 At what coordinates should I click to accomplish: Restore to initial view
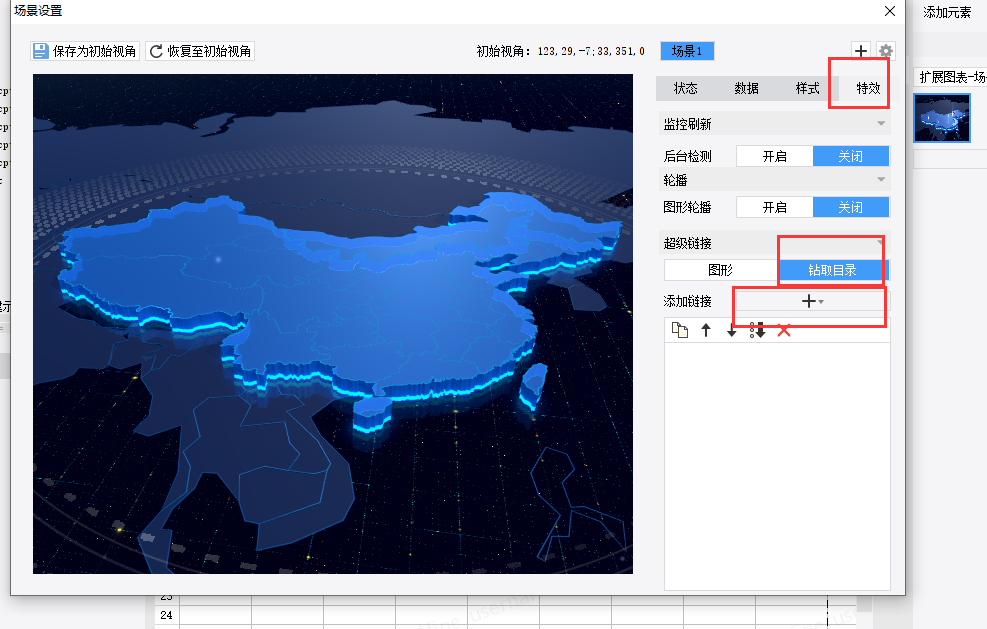pos(200,51)
